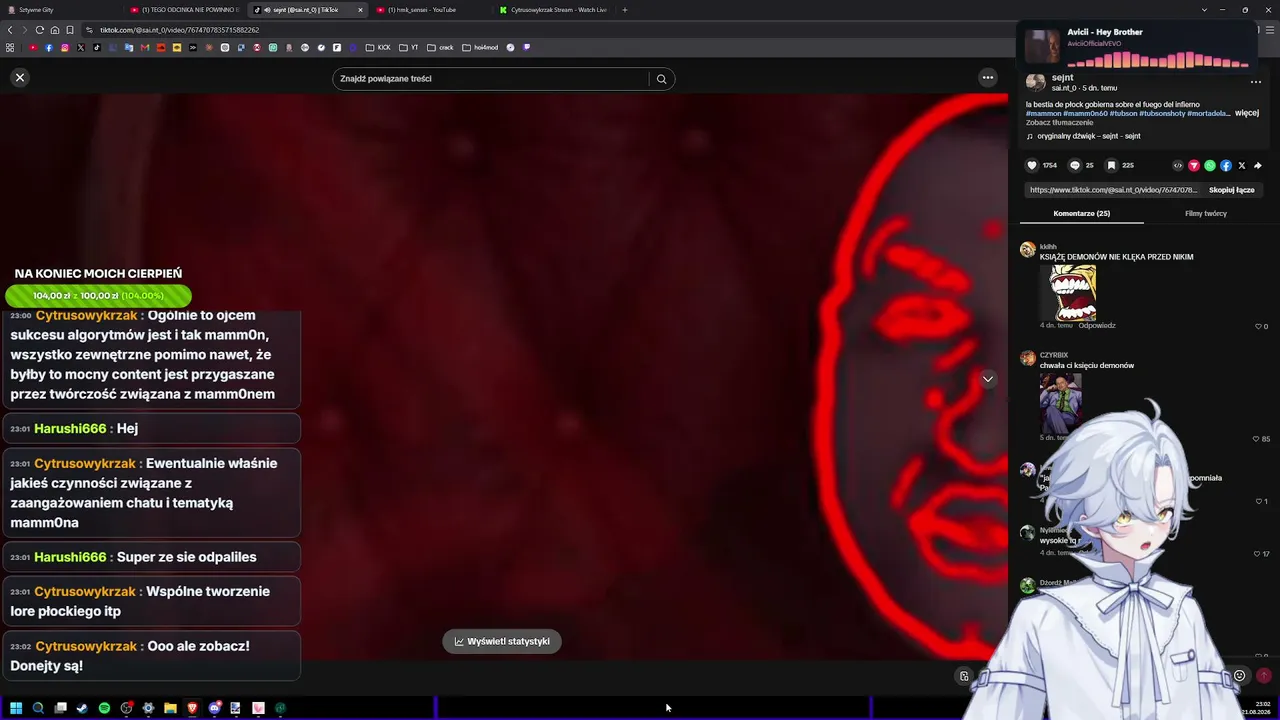Share the video on X
The image size is (1280, 720).
click(x=1242, y=166)
